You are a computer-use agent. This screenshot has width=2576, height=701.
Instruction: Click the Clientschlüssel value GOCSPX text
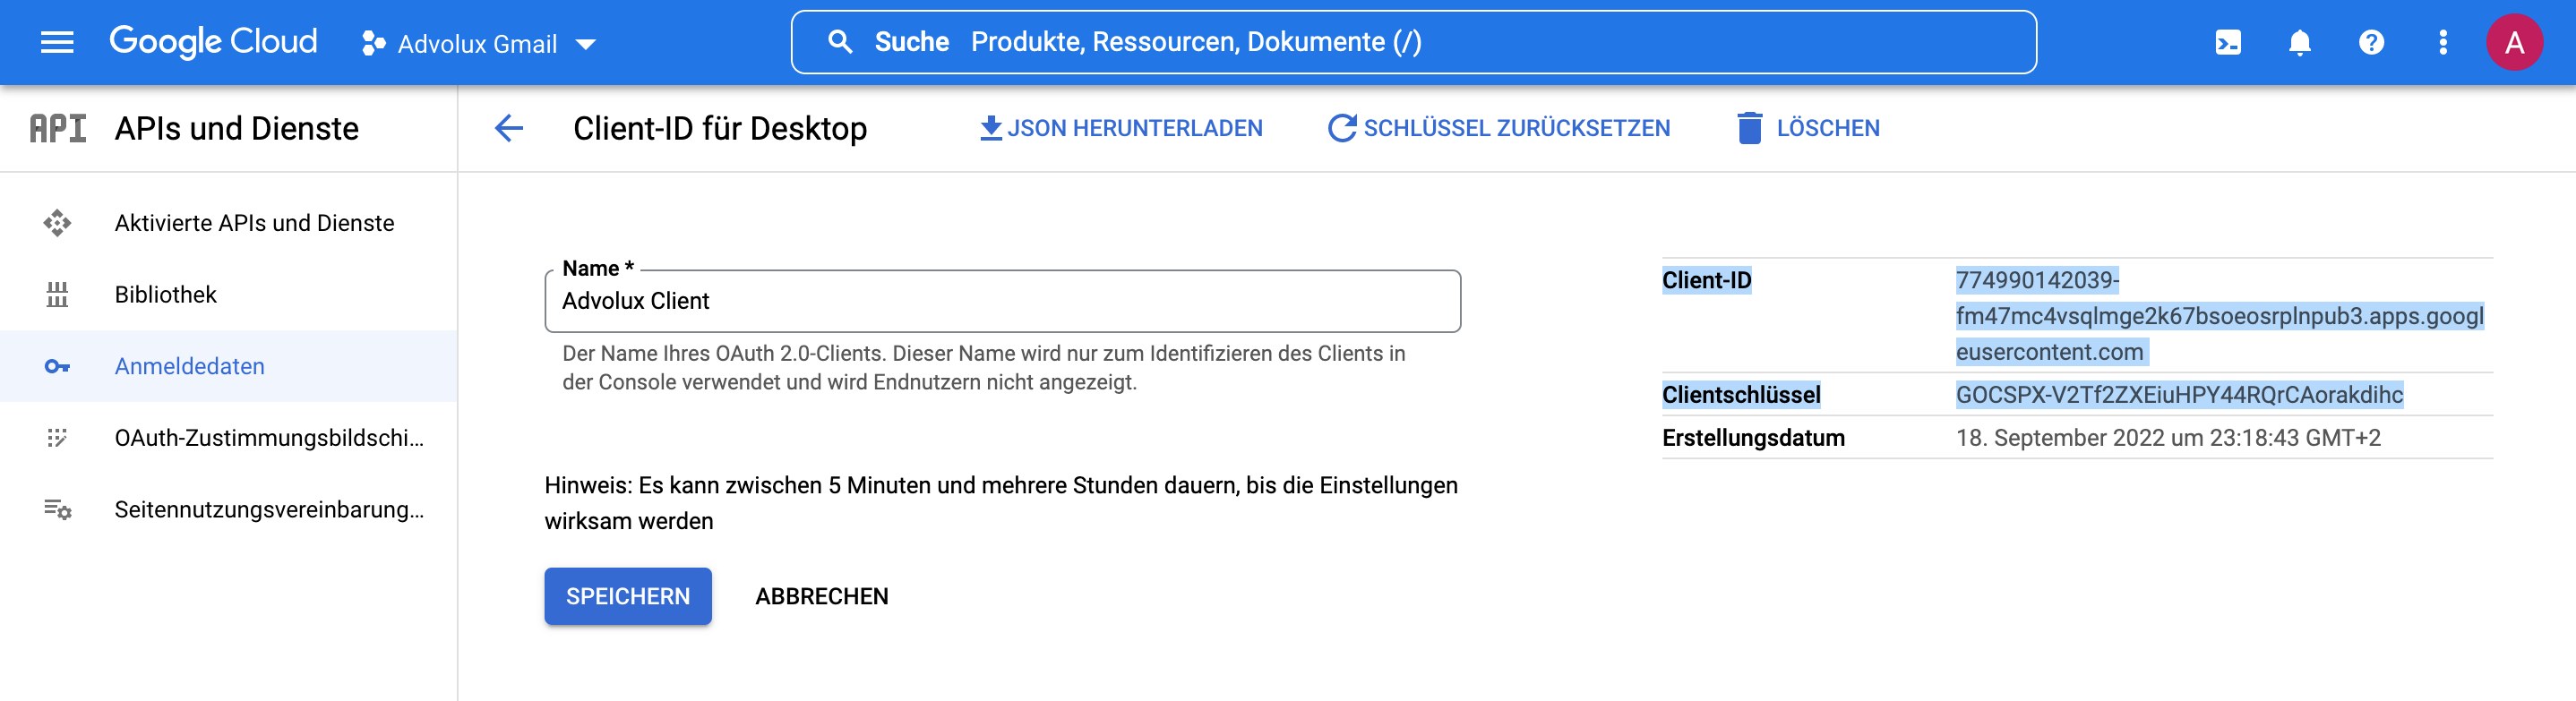[x=2179, y=395]
